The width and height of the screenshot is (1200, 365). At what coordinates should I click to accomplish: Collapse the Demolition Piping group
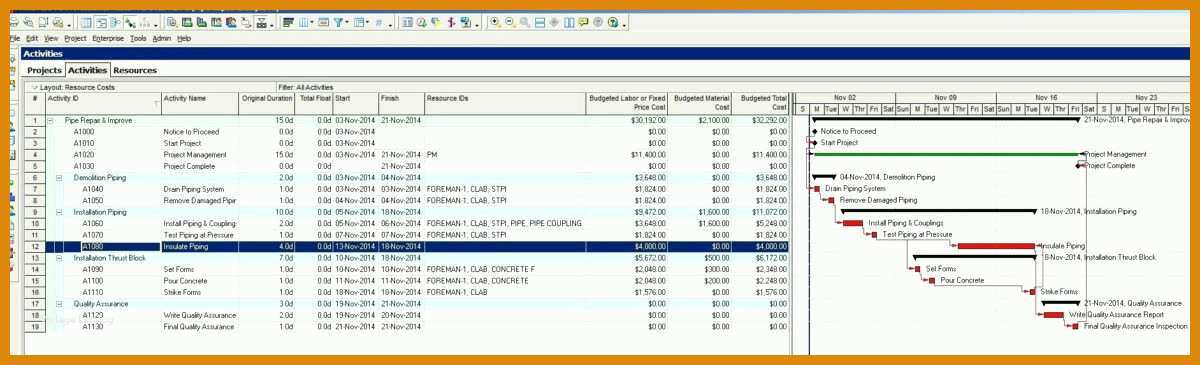click(58, 177)
